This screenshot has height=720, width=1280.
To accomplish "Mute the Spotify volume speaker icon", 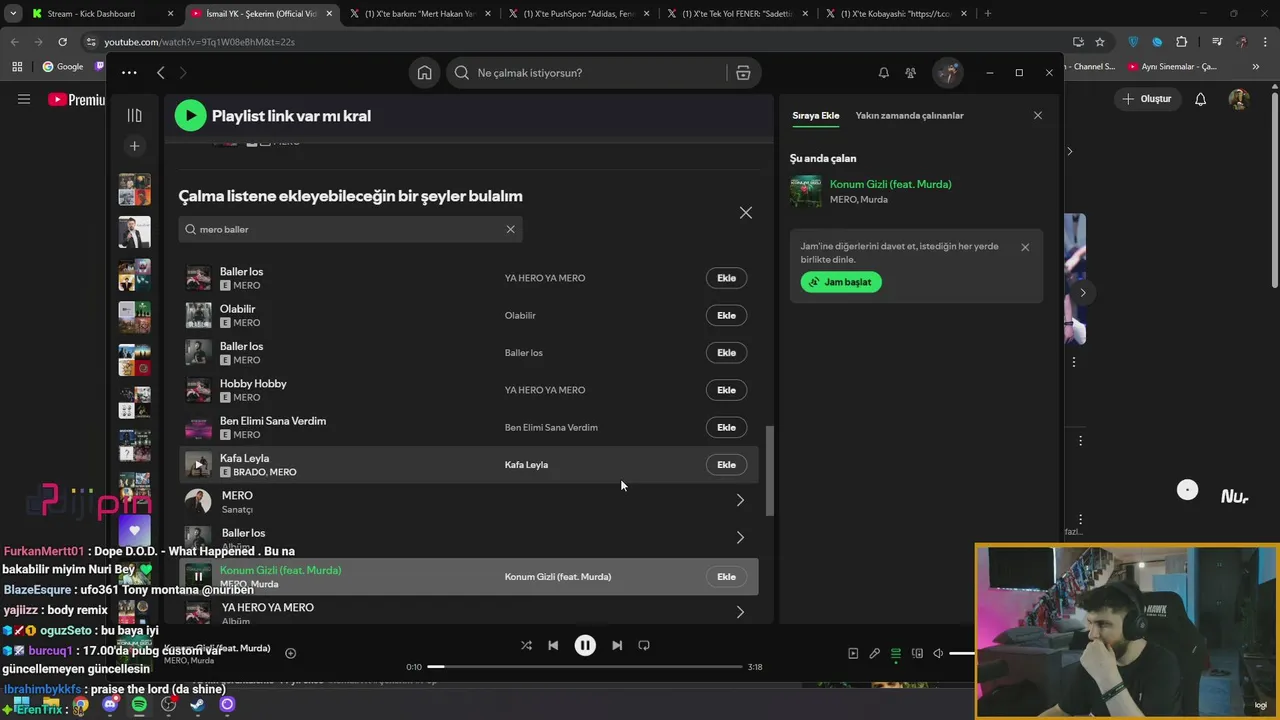I will (x=938, y=654).
